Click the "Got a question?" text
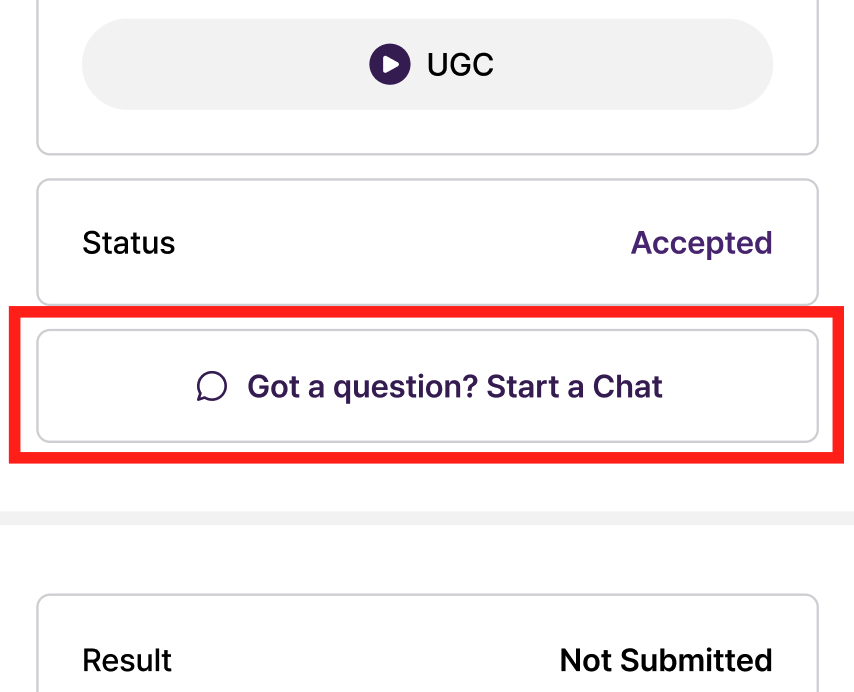The width and height of the screenshot is (854, 692). coord(363,386)
